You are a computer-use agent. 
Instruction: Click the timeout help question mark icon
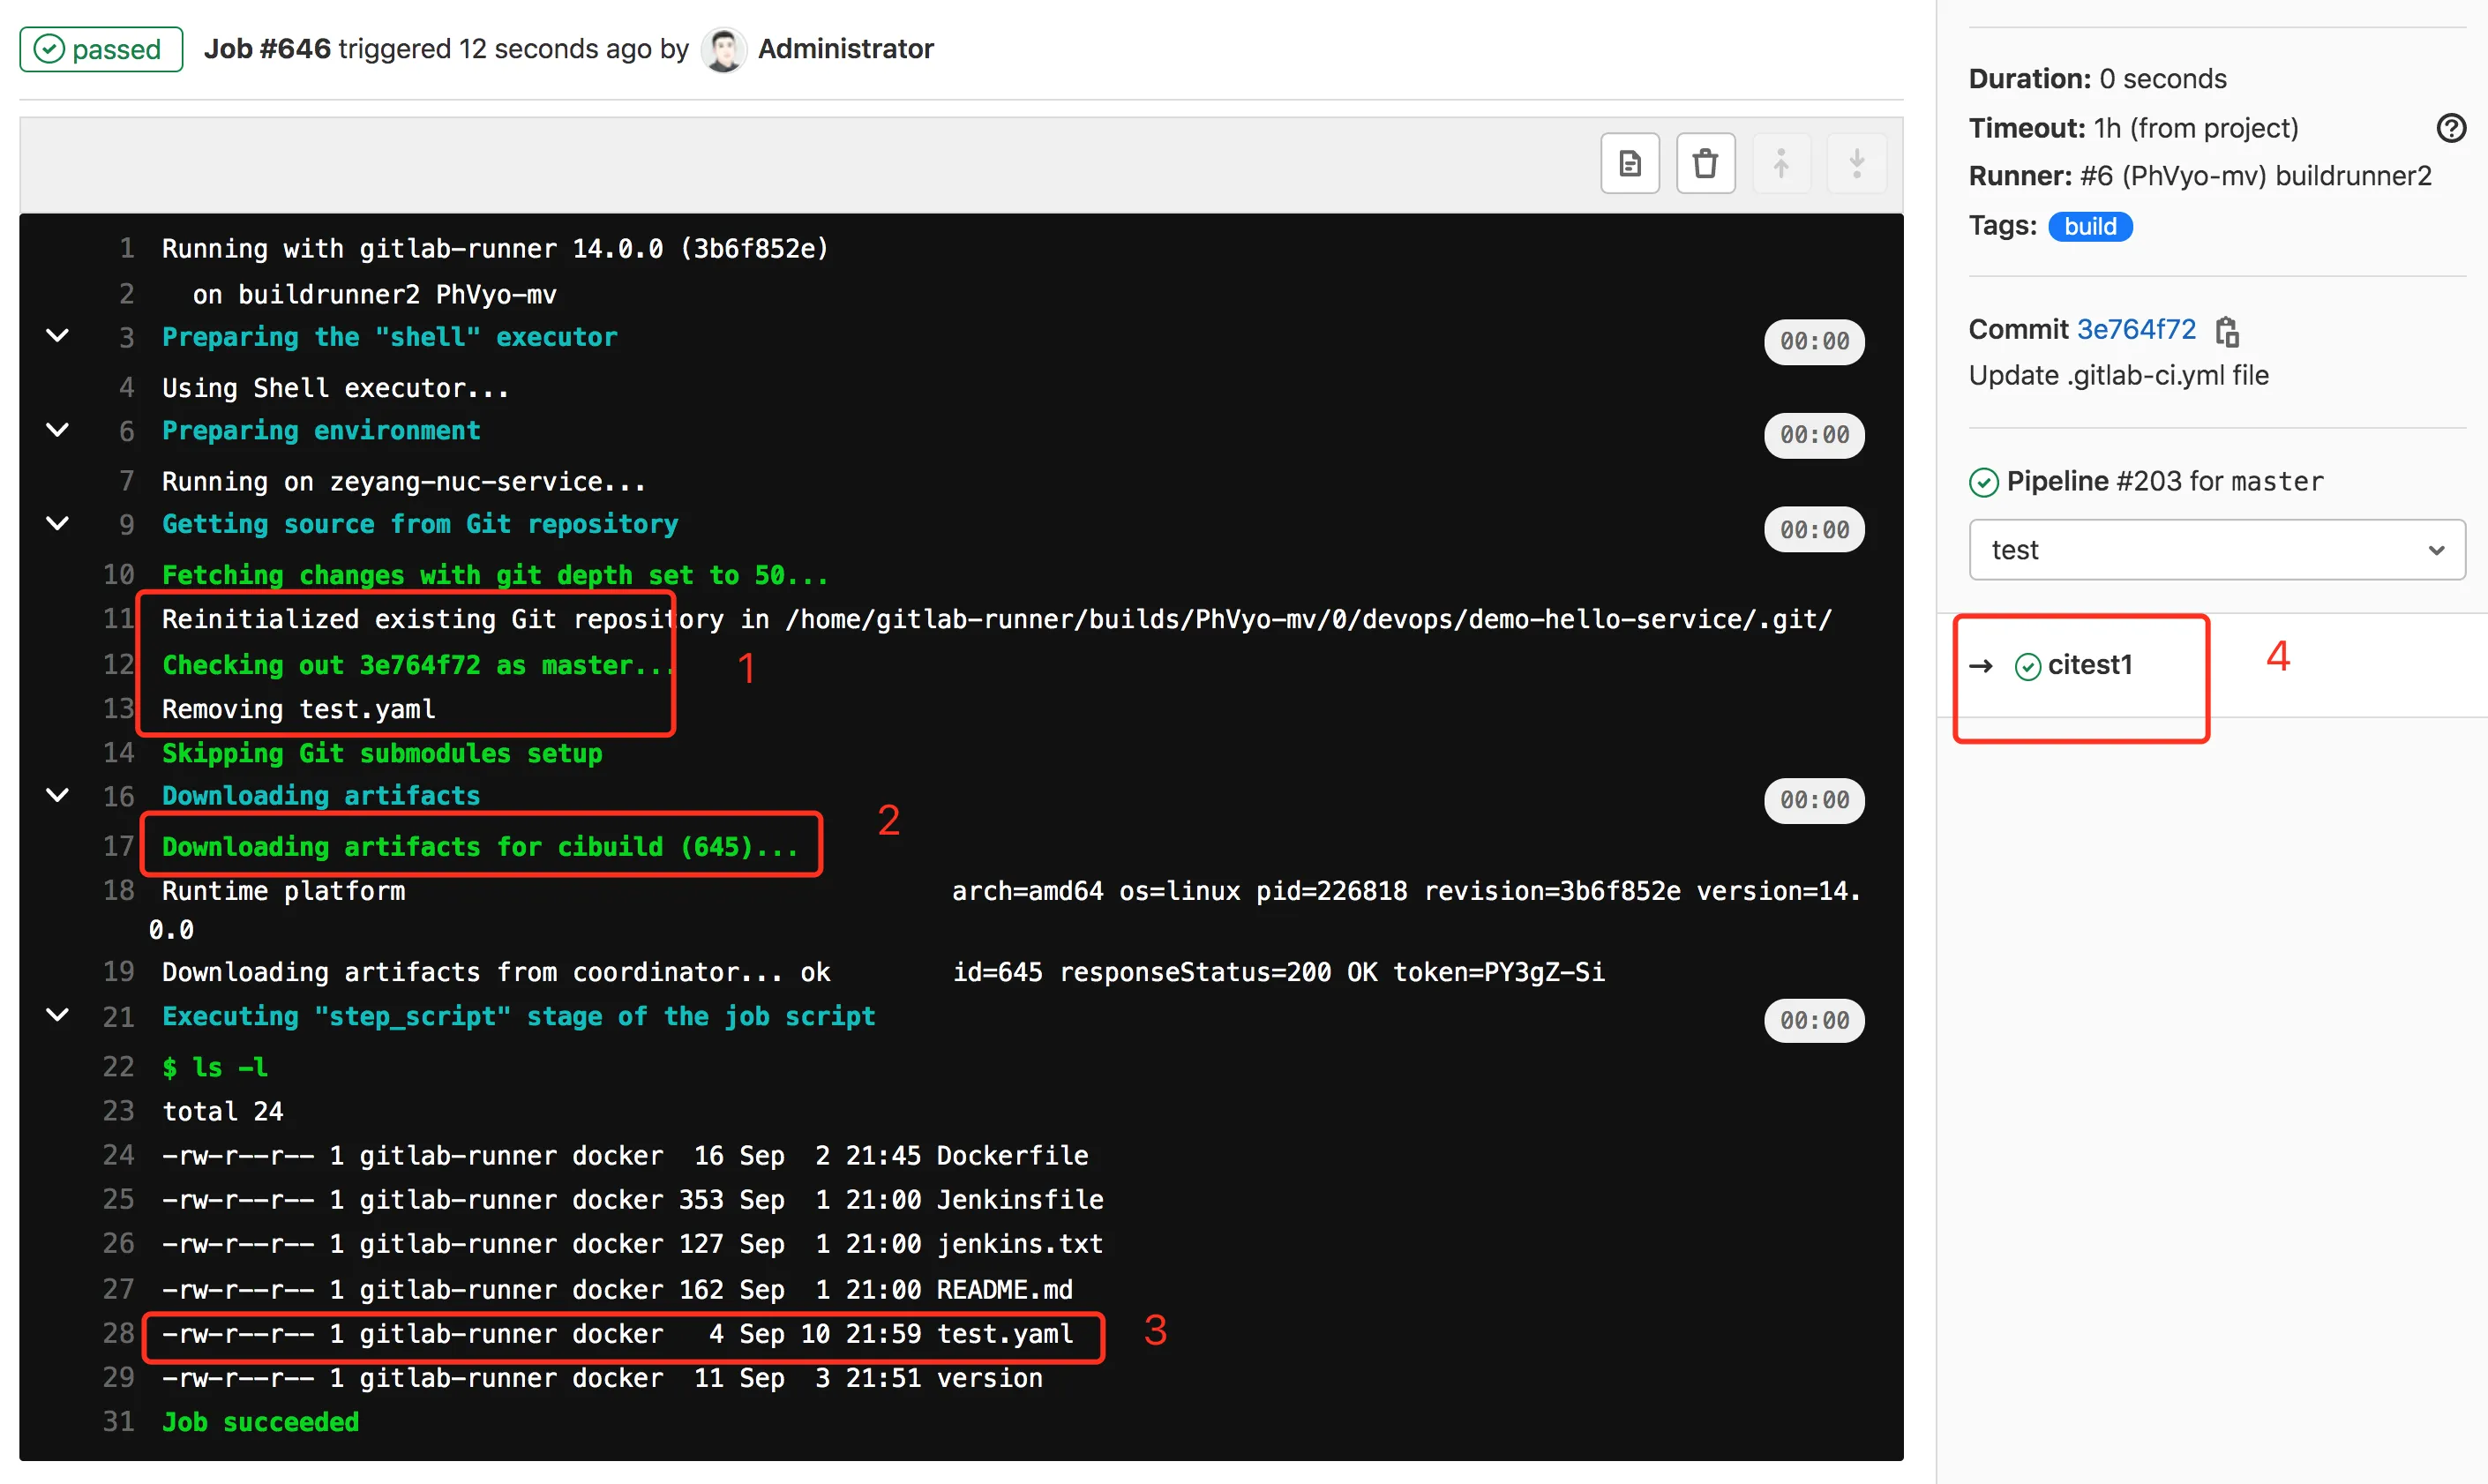tap(2450, 128)
